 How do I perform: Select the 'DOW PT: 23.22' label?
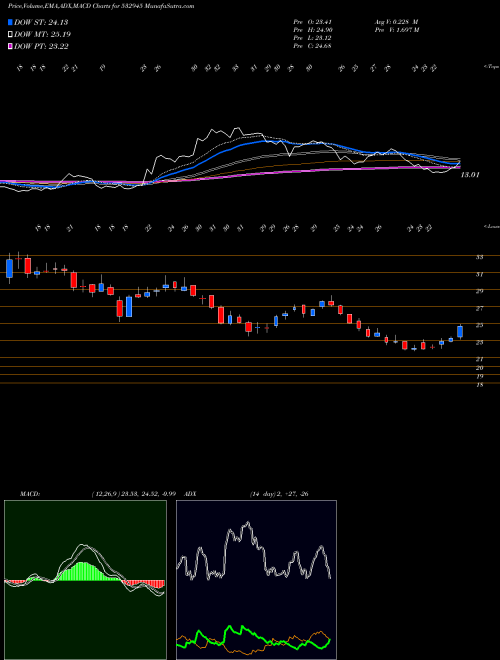[x=41, y=46]
